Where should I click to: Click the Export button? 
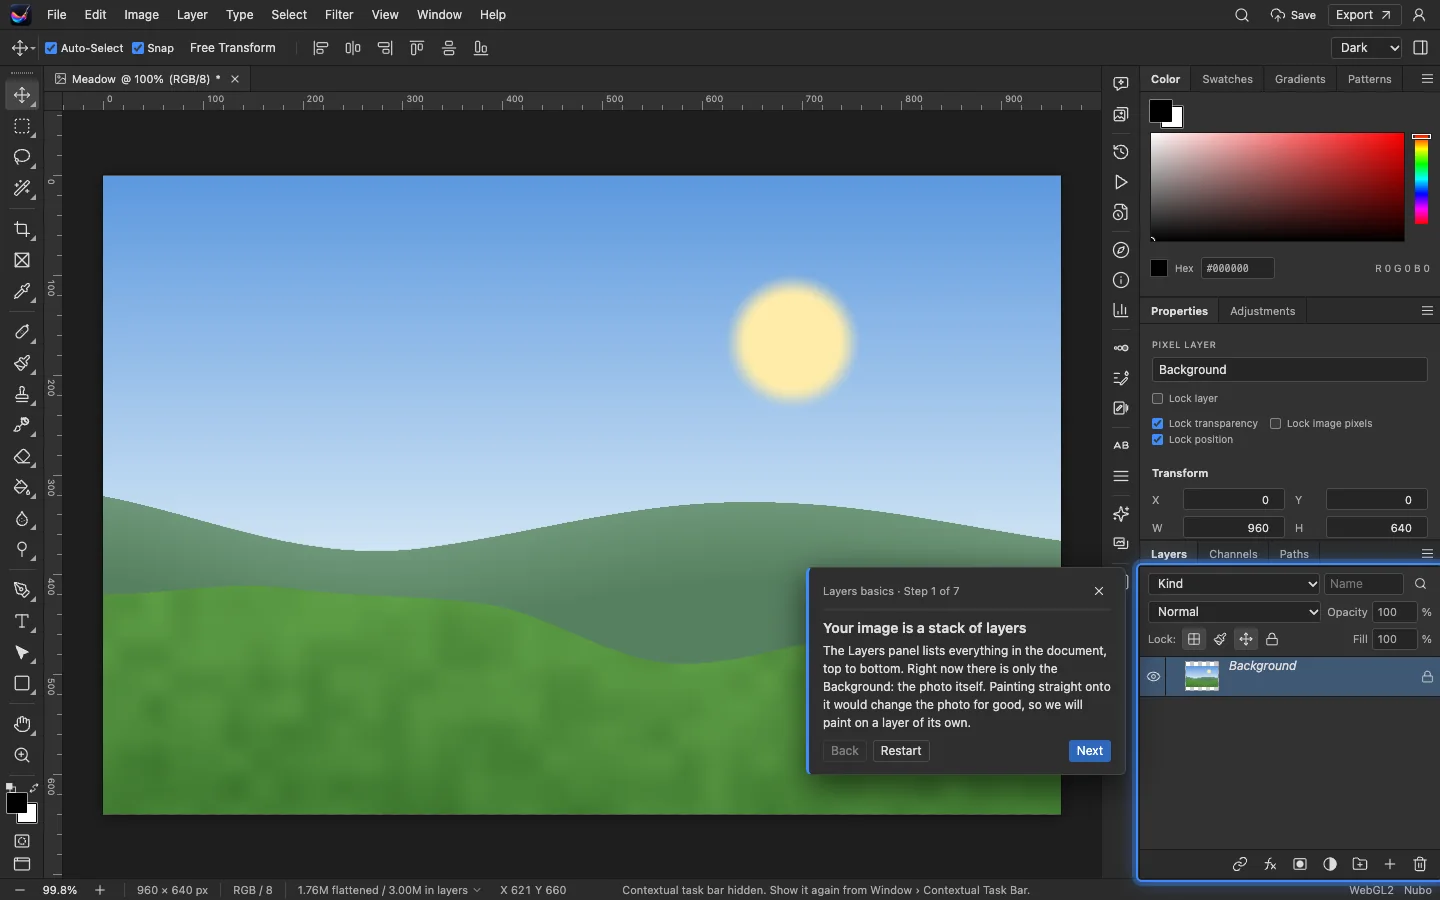1363,15
